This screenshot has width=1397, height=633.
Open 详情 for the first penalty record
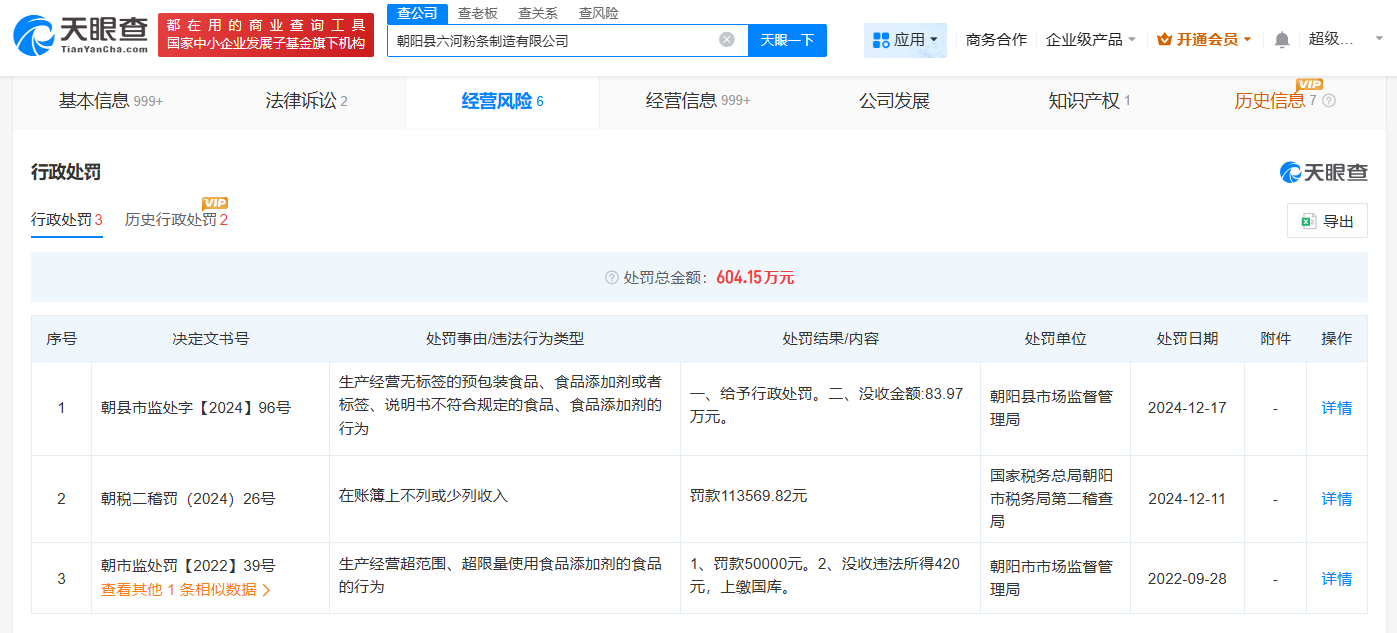tap(1336, 408)
